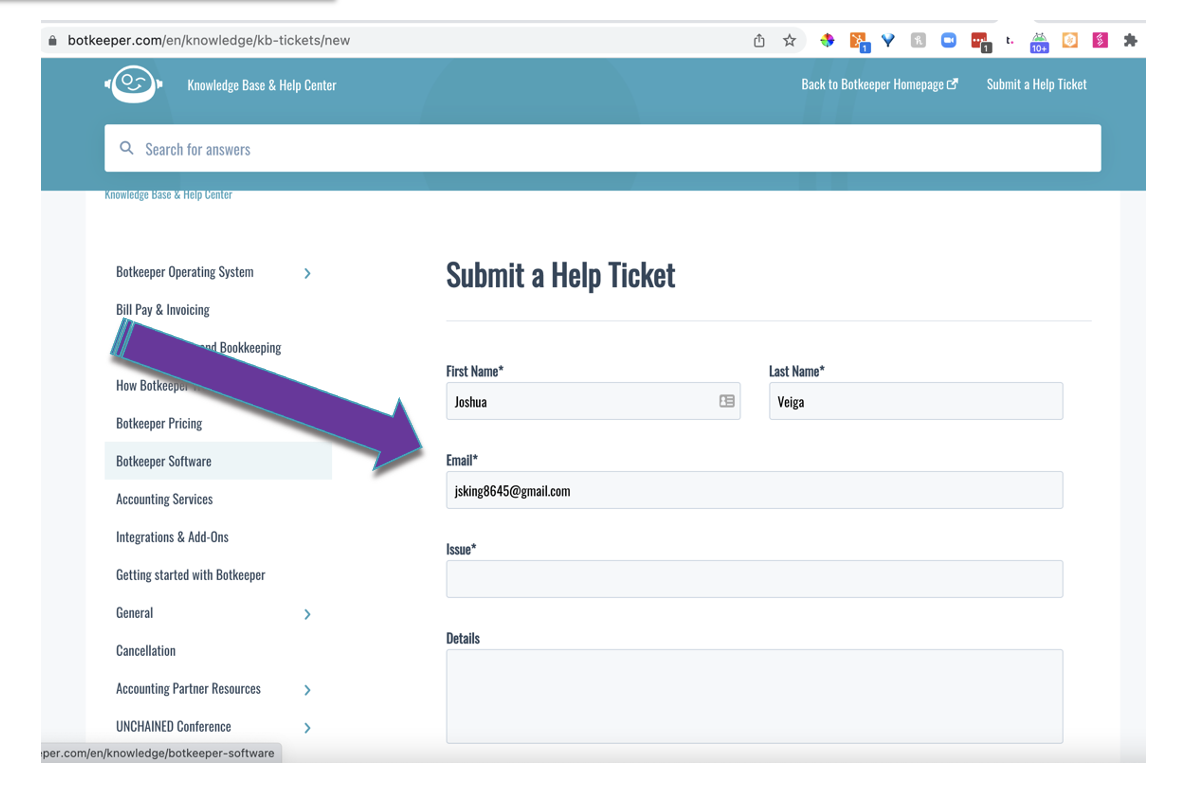Expand UNCHAINED Conference chevron
This screenshot has width=1186, height=800.
coord(307,727)
